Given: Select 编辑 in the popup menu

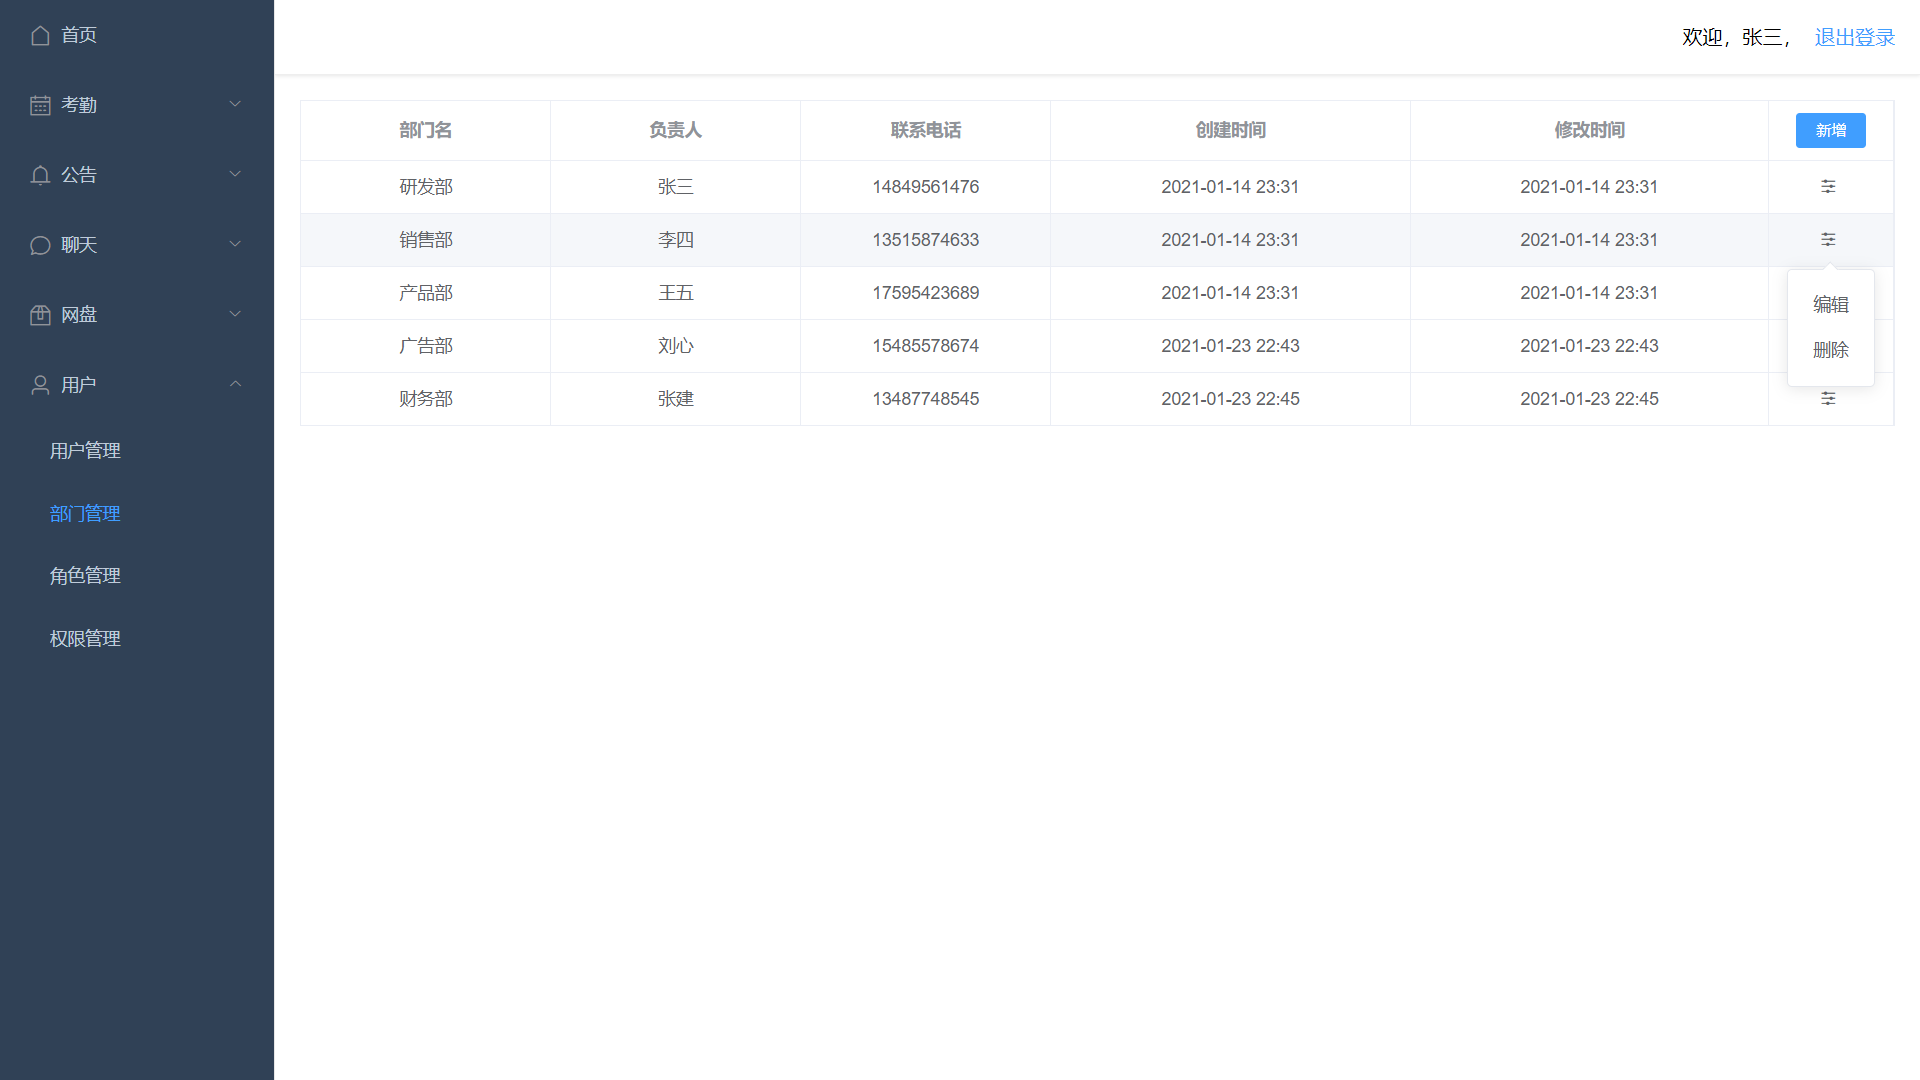Looking at the screenshot, I should 1830,304.
